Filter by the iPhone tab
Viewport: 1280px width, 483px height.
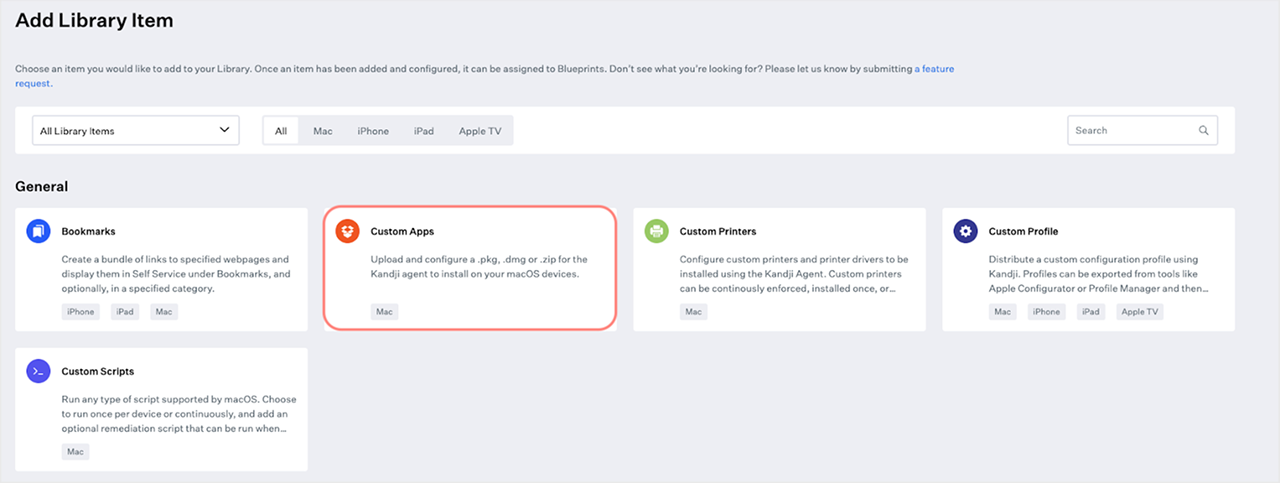click(373, 131)
